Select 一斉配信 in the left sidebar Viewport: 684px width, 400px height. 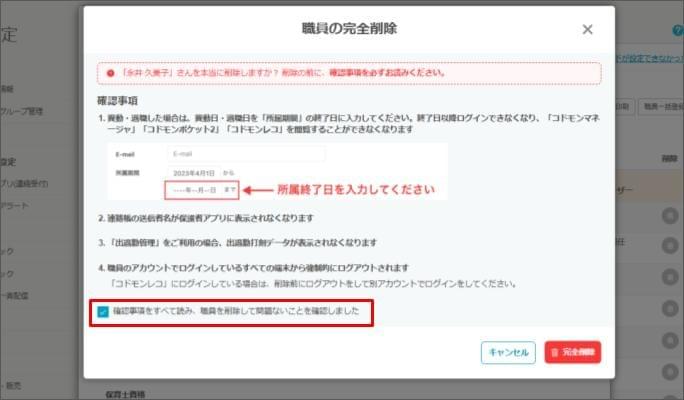pyautogui.click(x=15, y=296)
